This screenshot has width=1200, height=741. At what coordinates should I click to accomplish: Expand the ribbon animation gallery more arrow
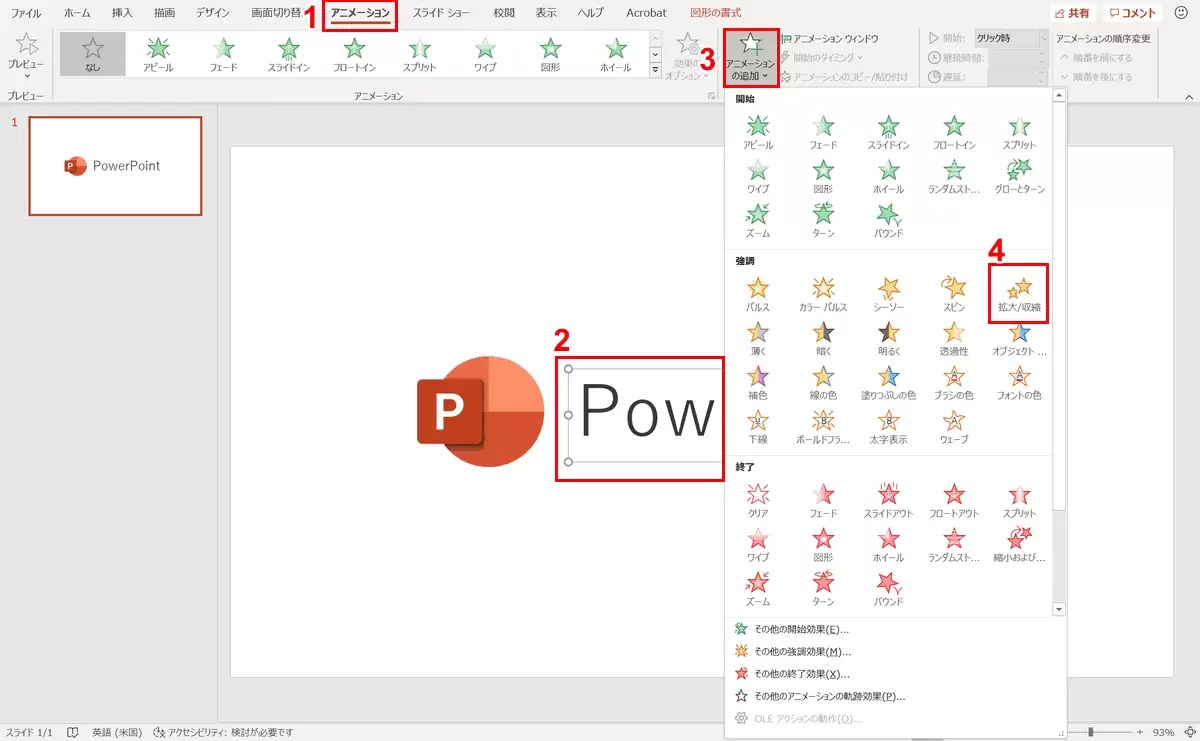pyautogui.click(x=656, y=70)
